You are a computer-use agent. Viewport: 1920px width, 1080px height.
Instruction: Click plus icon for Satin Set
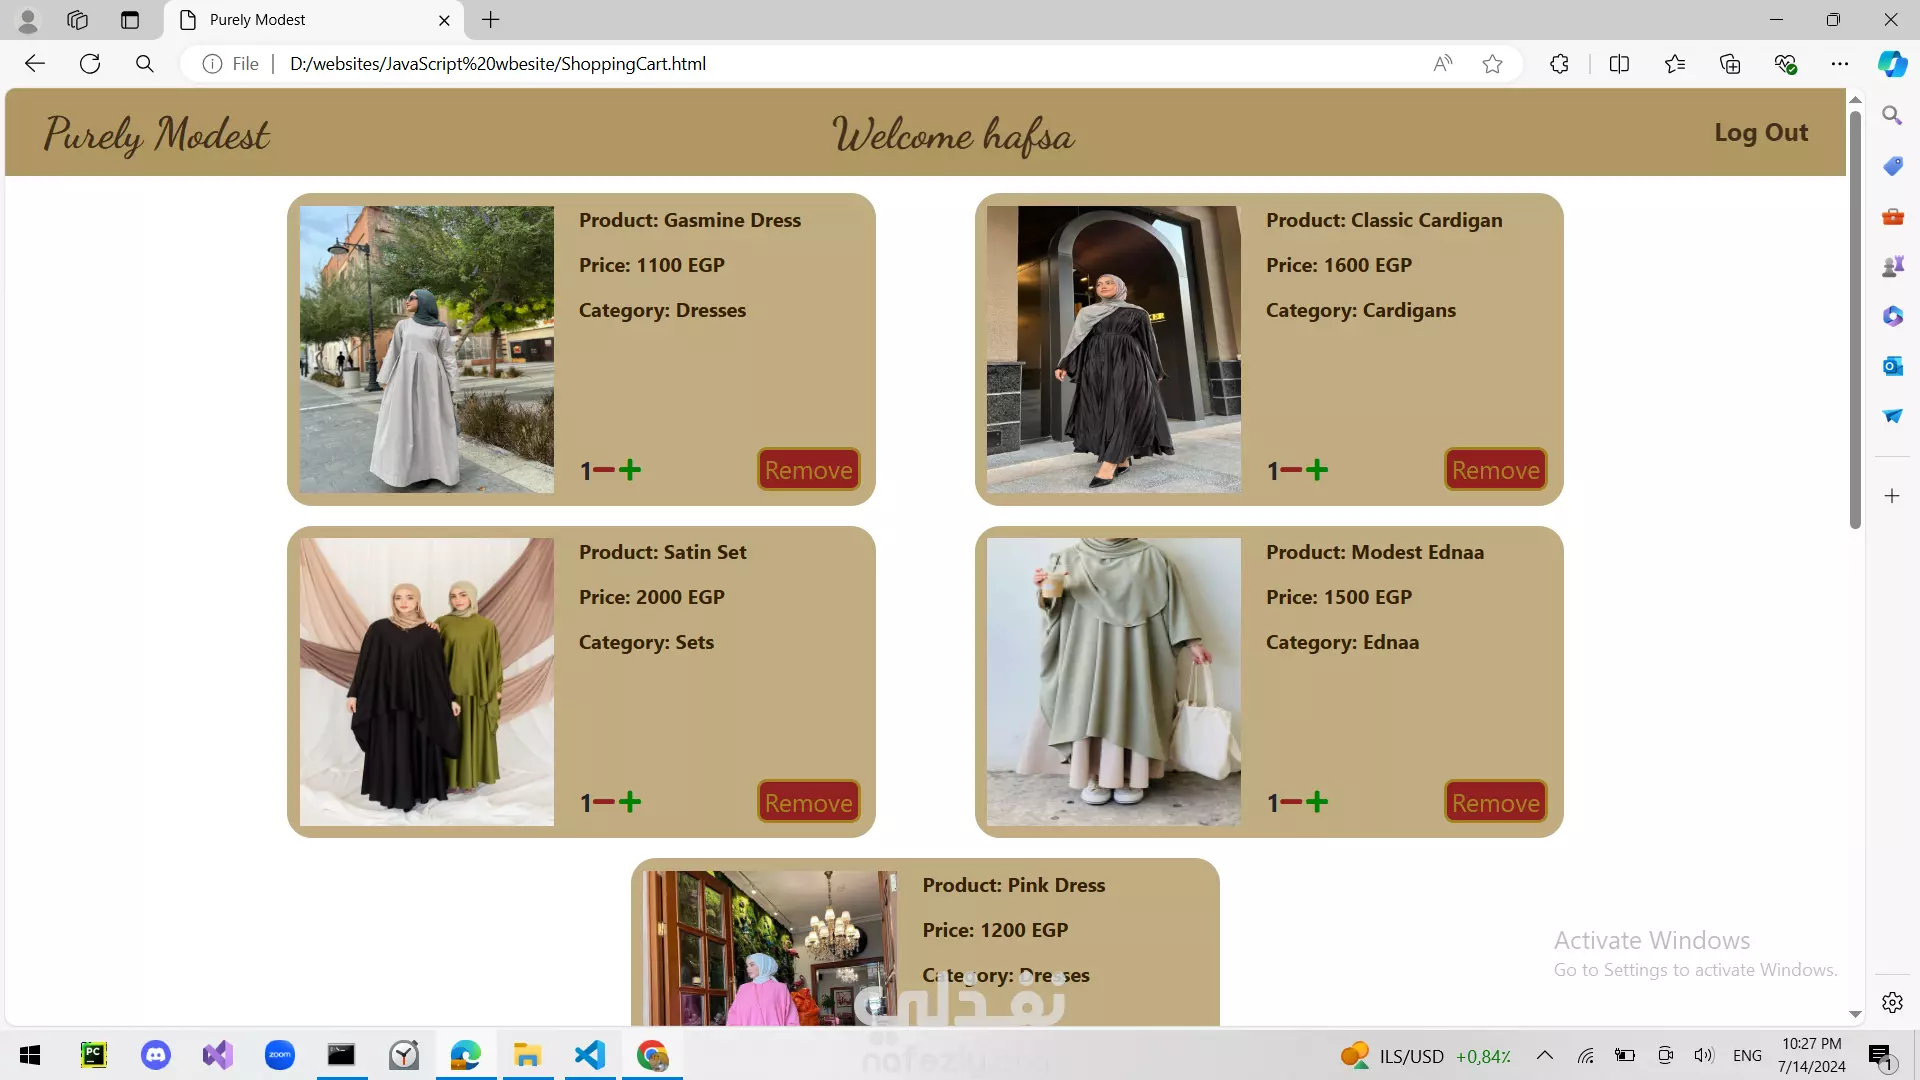click(x=630, y=802)
